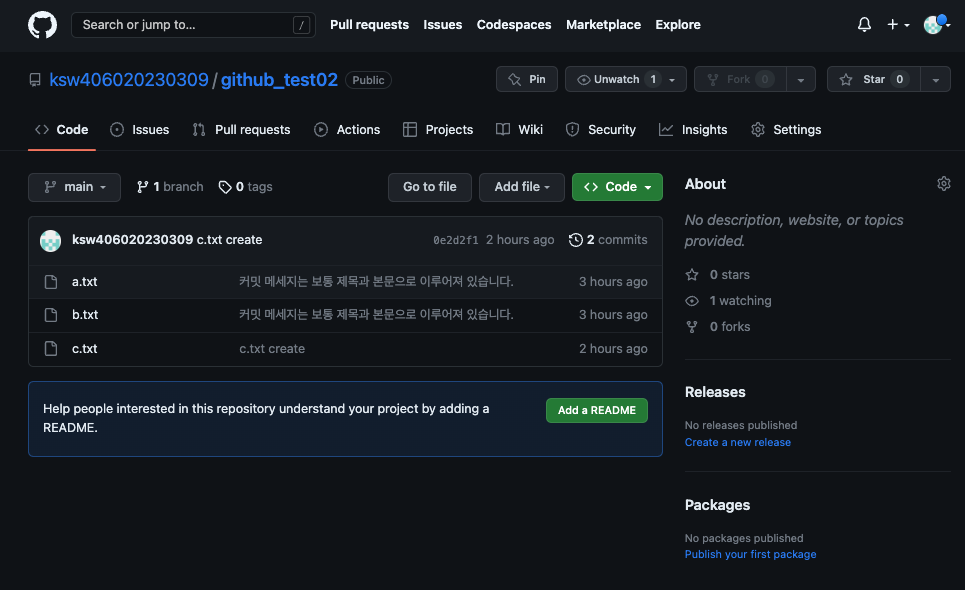Open commit hash 0e2d2f1
Viewport: 965px width, 590px height.
[455, 241]
